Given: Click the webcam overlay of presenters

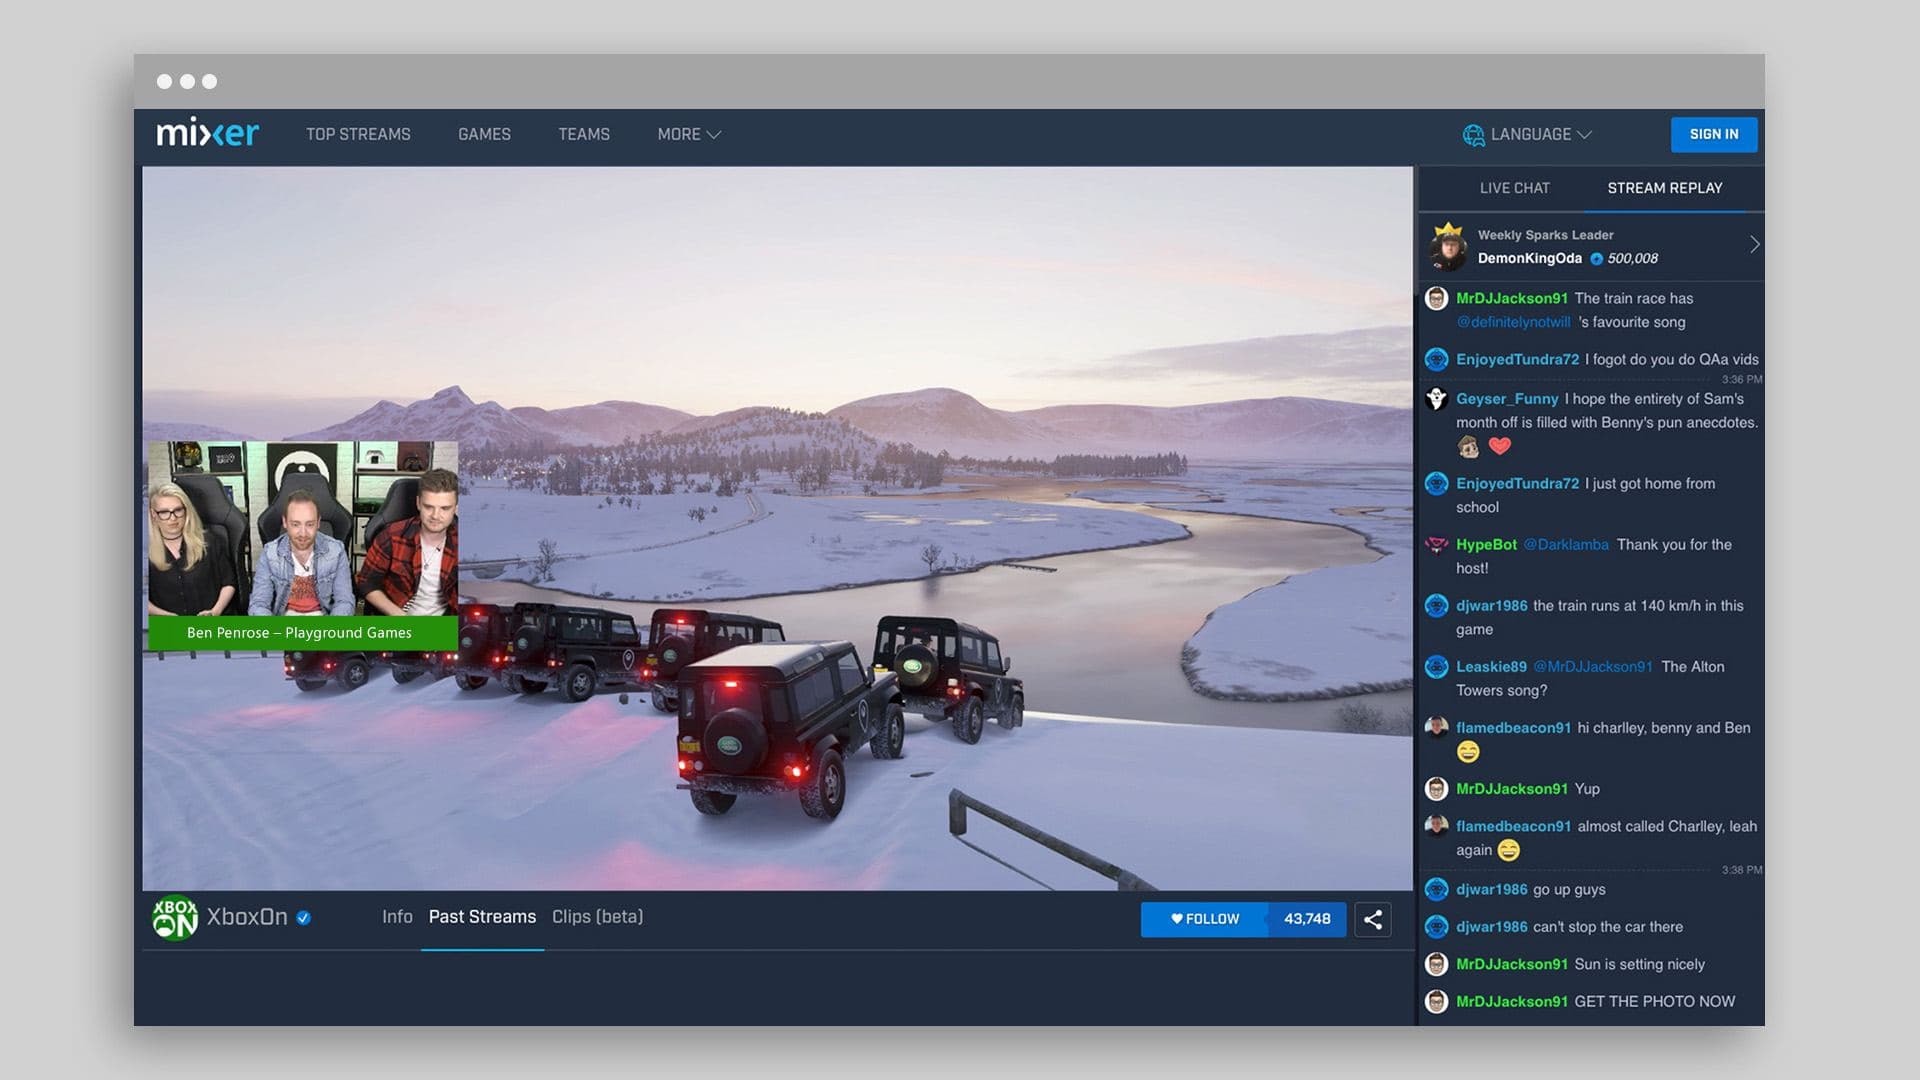Looking at the screenshot, I should [303, 528].
